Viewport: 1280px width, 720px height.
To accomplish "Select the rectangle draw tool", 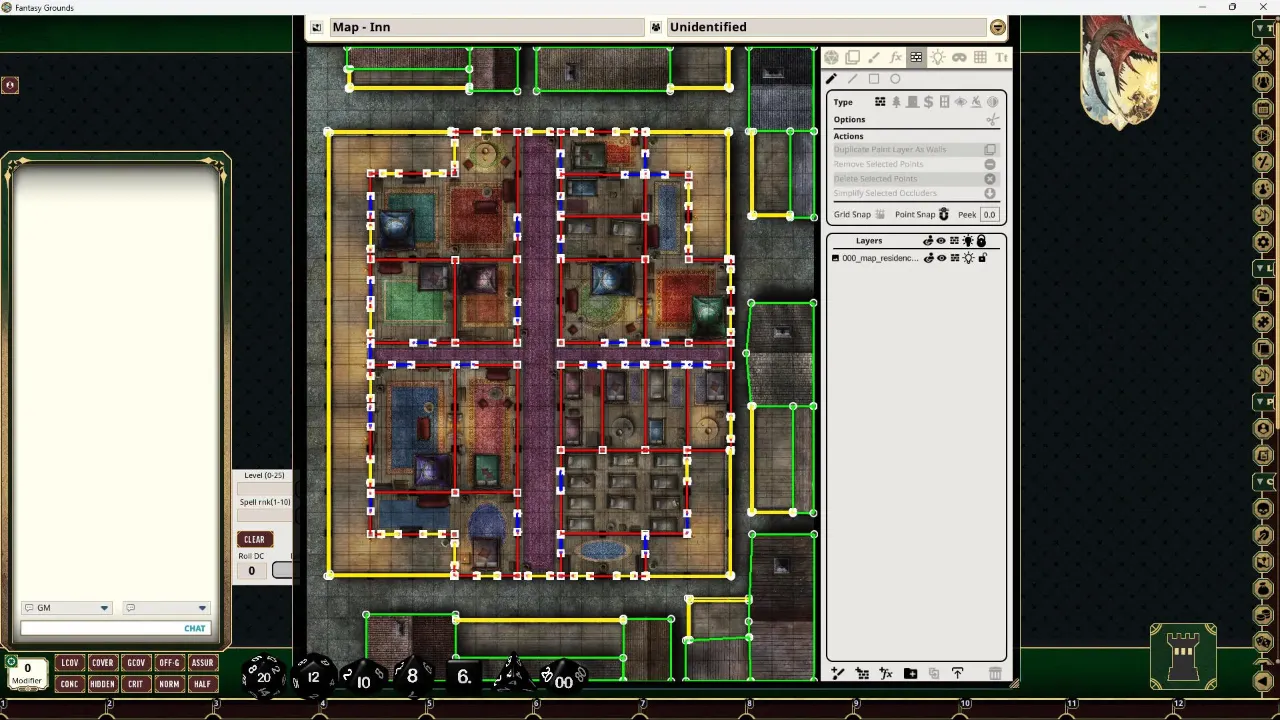I will tap(874, 79).
